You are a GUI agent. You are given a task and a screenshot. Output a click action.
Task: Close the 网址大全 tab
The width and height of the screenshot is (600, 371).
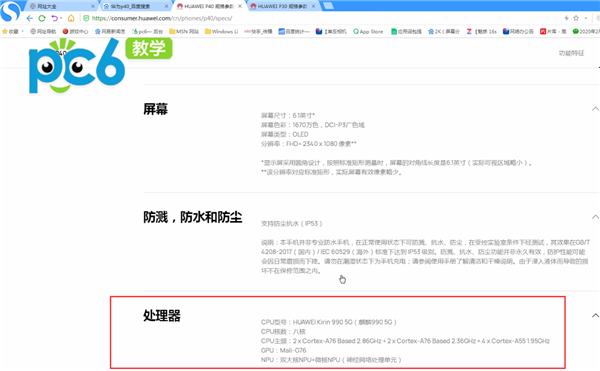pyautogui.click(x=93, y=6)
